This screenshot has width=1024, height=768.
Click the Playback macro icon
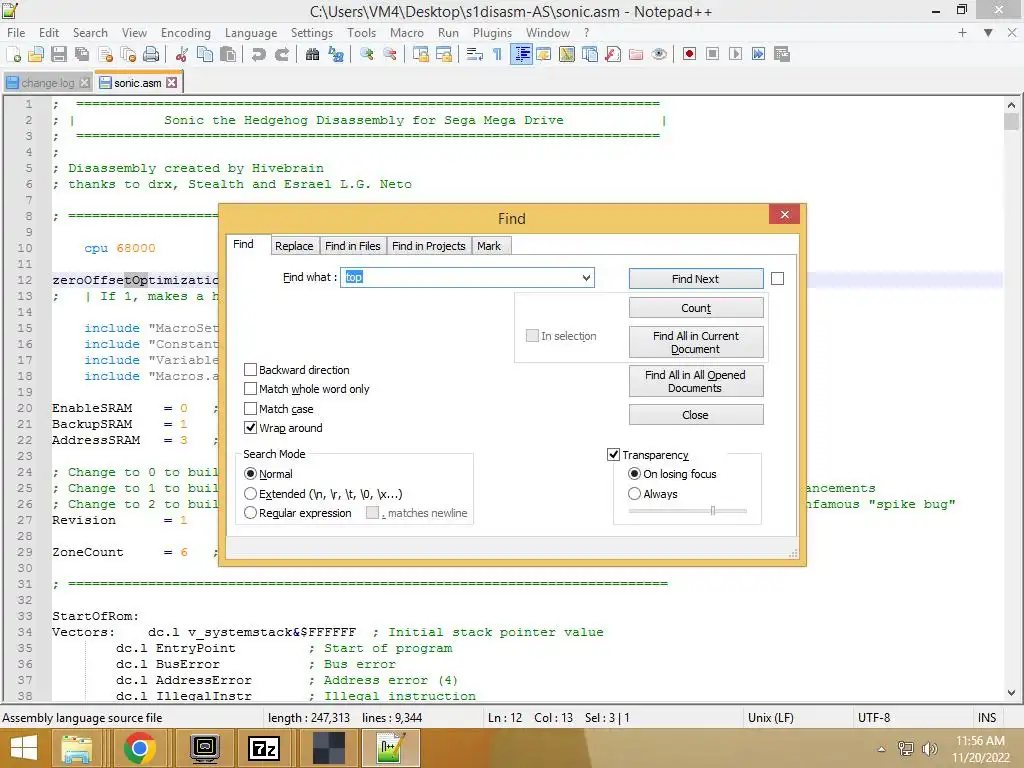pos(735,54)
